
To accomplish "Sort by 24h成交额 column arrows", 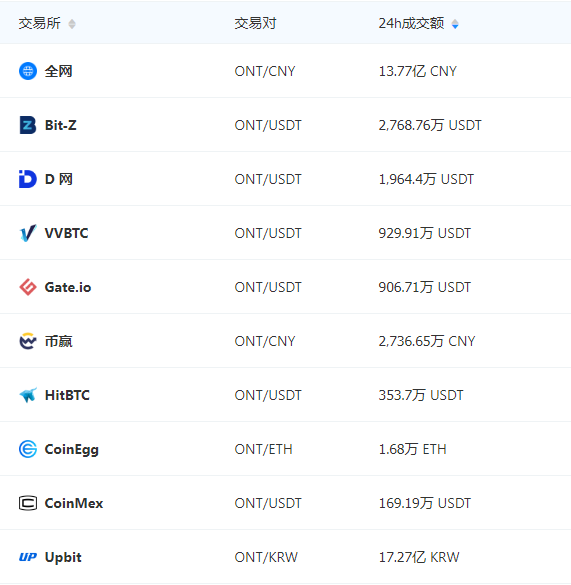I will pos(455,24).
